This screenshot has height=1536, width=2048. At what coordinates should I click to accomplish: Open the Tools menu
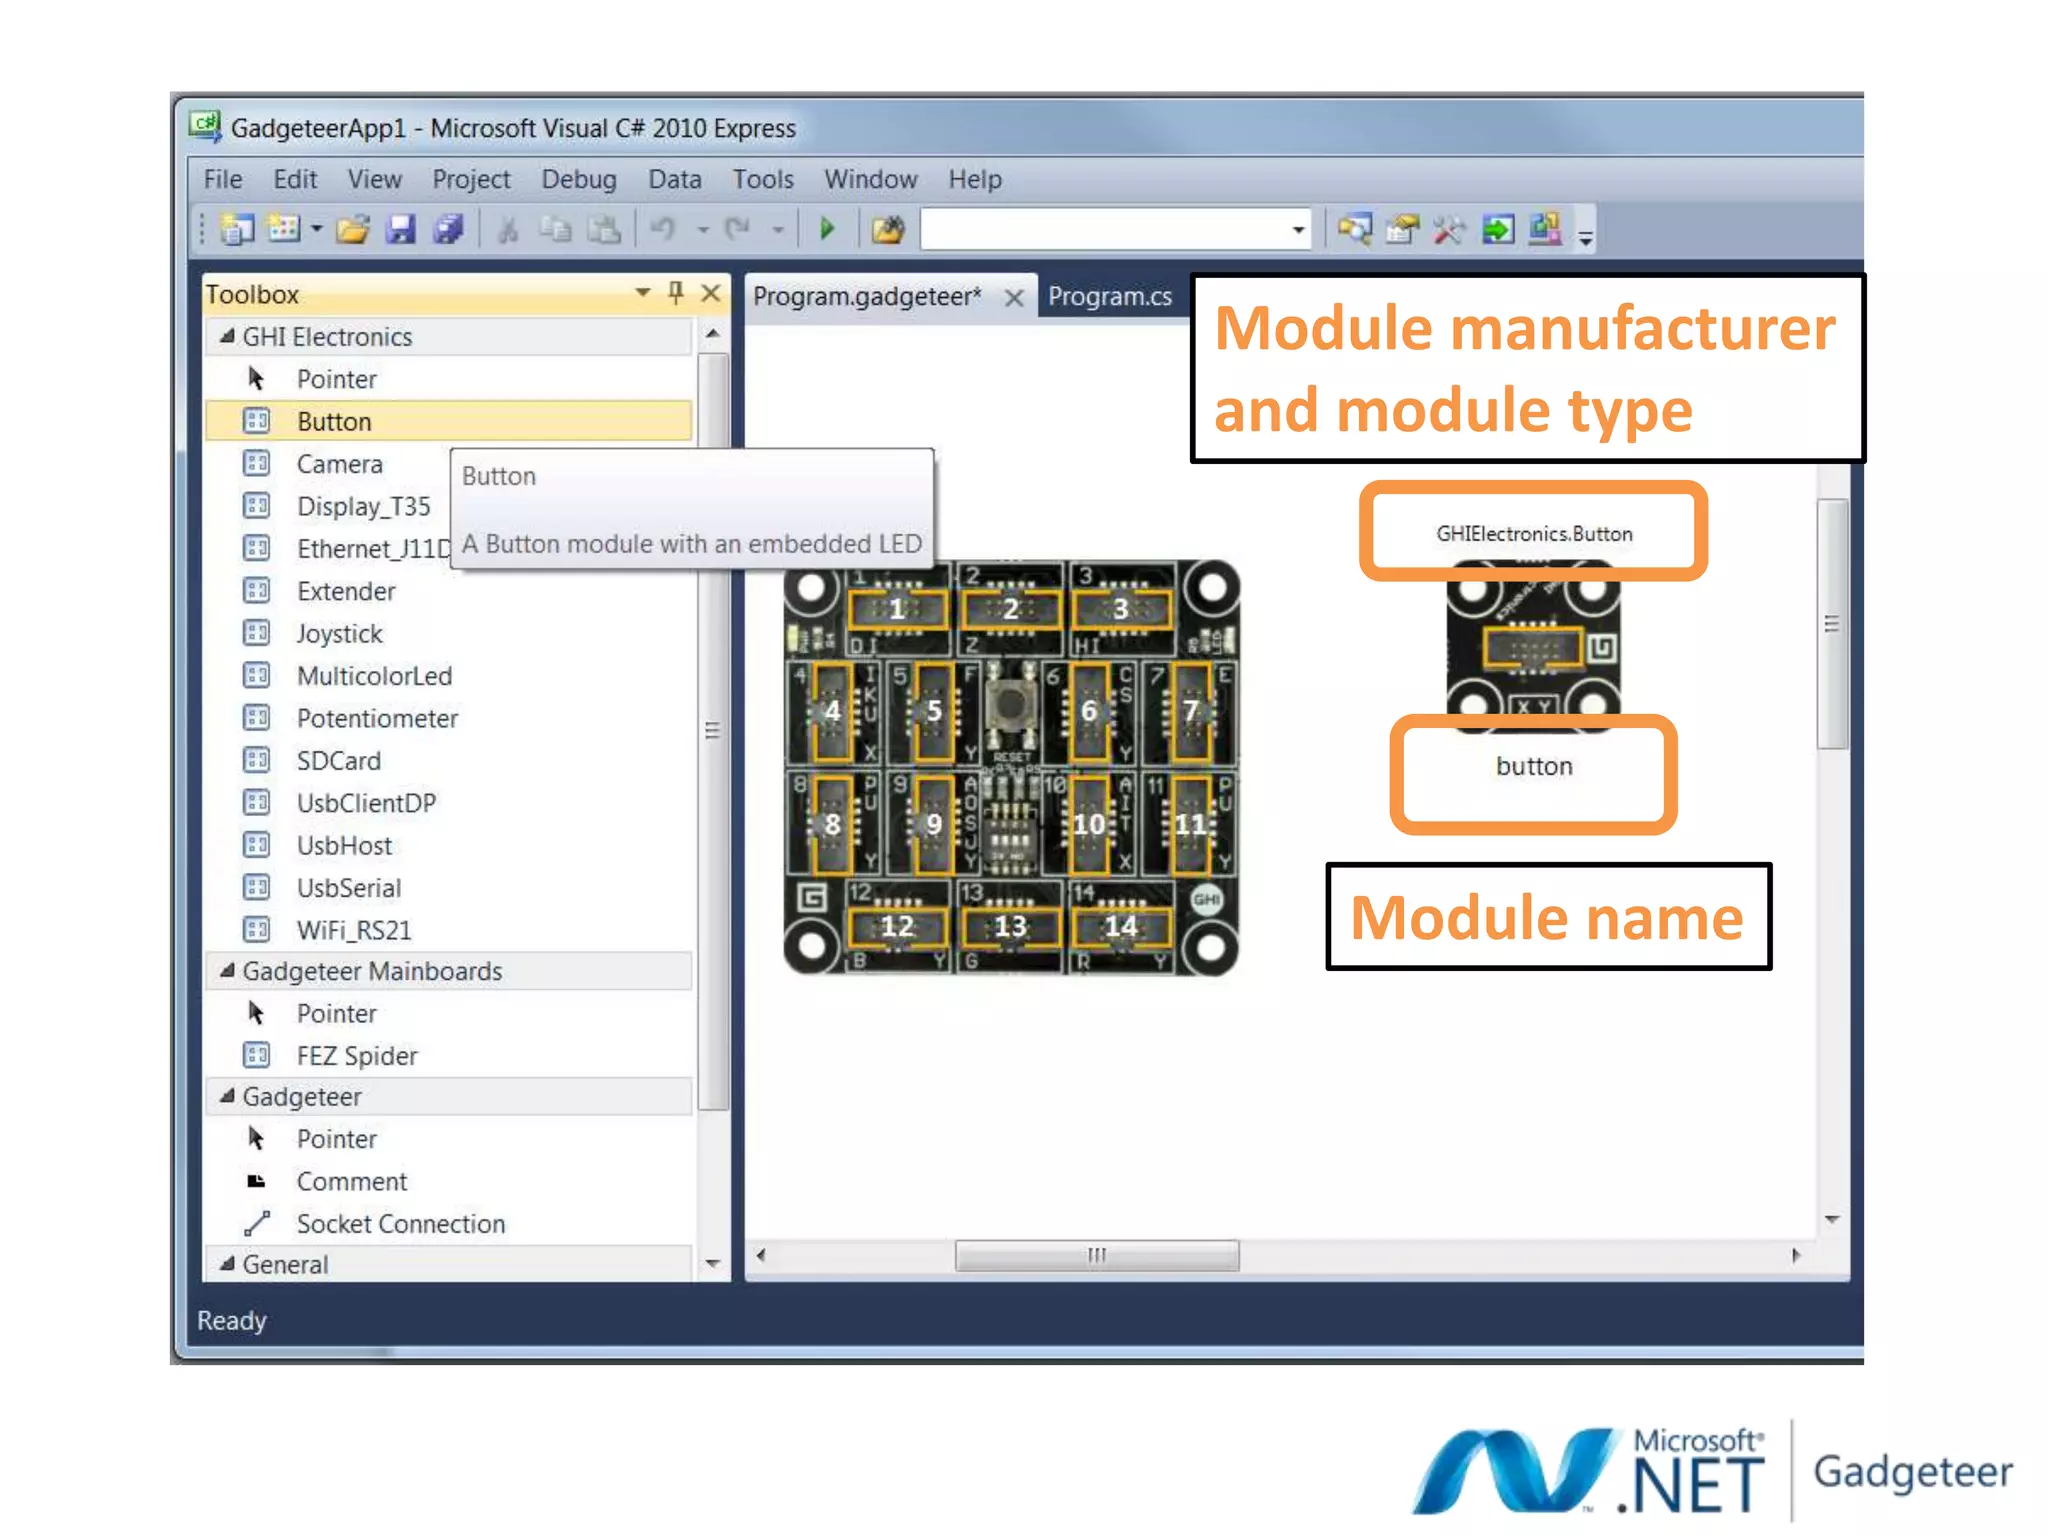click(763, 179)
